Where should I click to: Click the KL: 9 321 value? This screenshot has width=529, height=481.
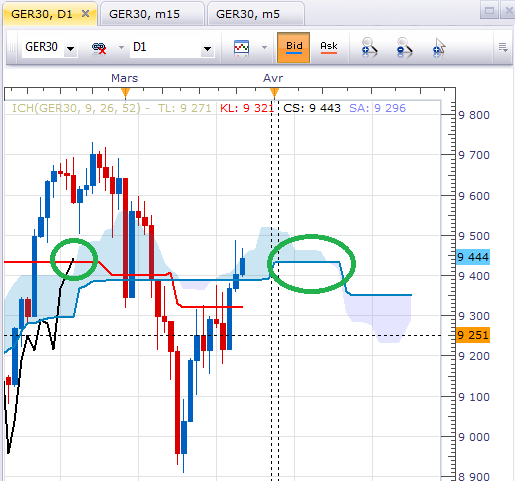pyautogui.click(x=247, y=108)
